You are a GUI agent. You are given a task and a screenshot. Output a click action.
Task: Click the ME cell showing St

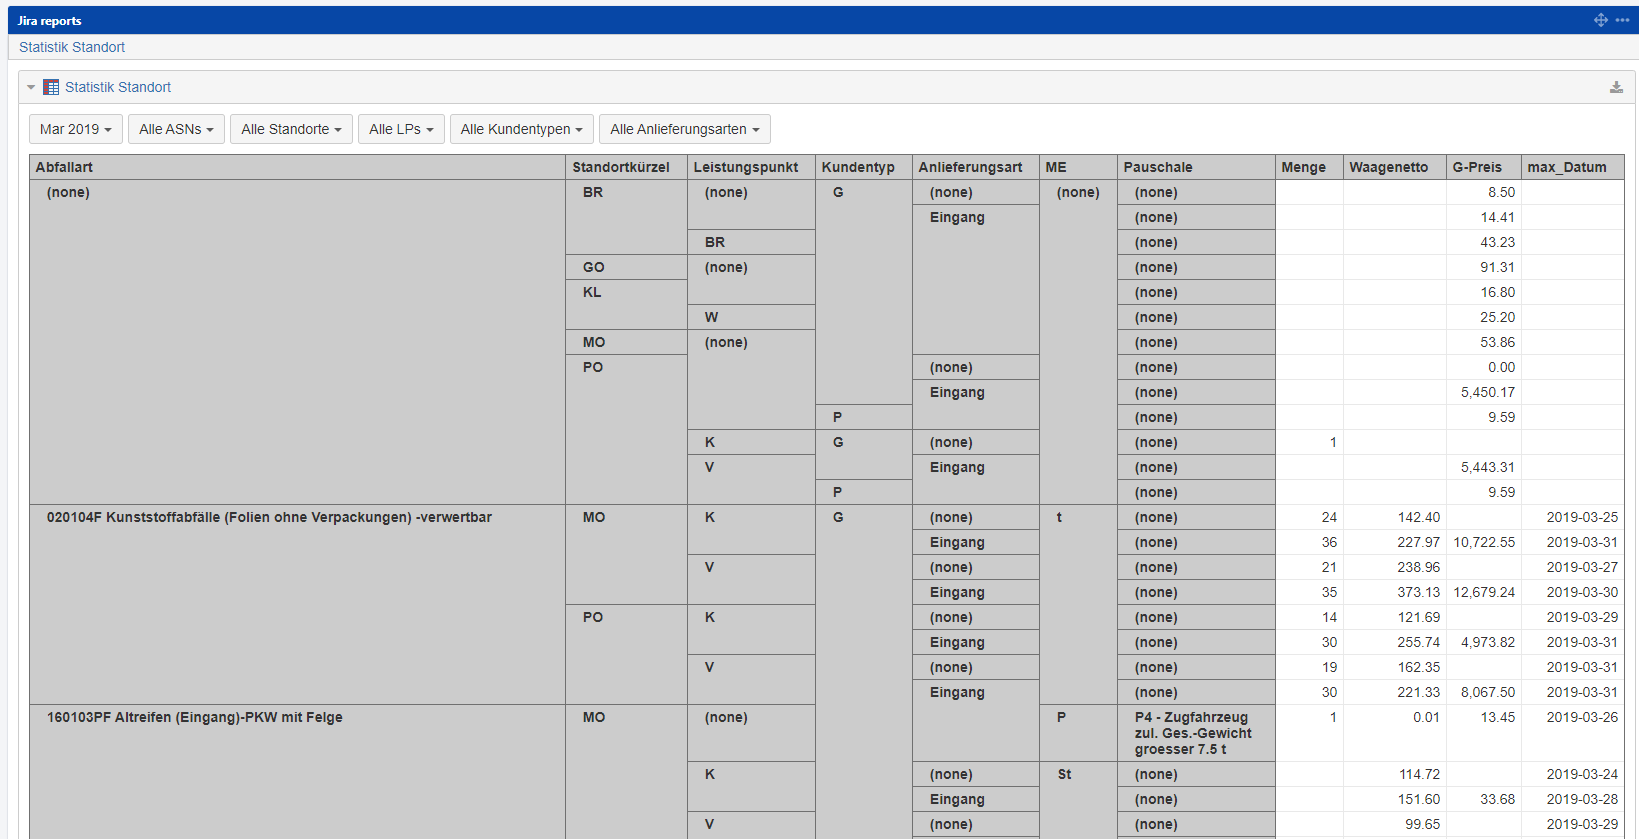pyautogui.click(x=1078, y=800)
